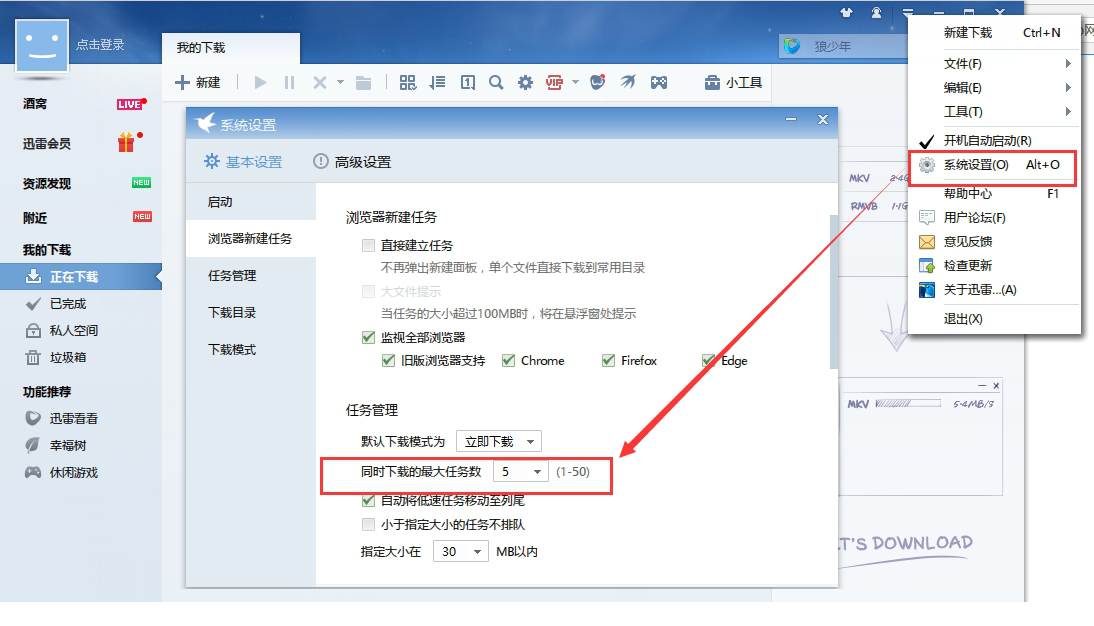
Task: Select 下载目录 in settings sidebar
Action: point(232,313)
